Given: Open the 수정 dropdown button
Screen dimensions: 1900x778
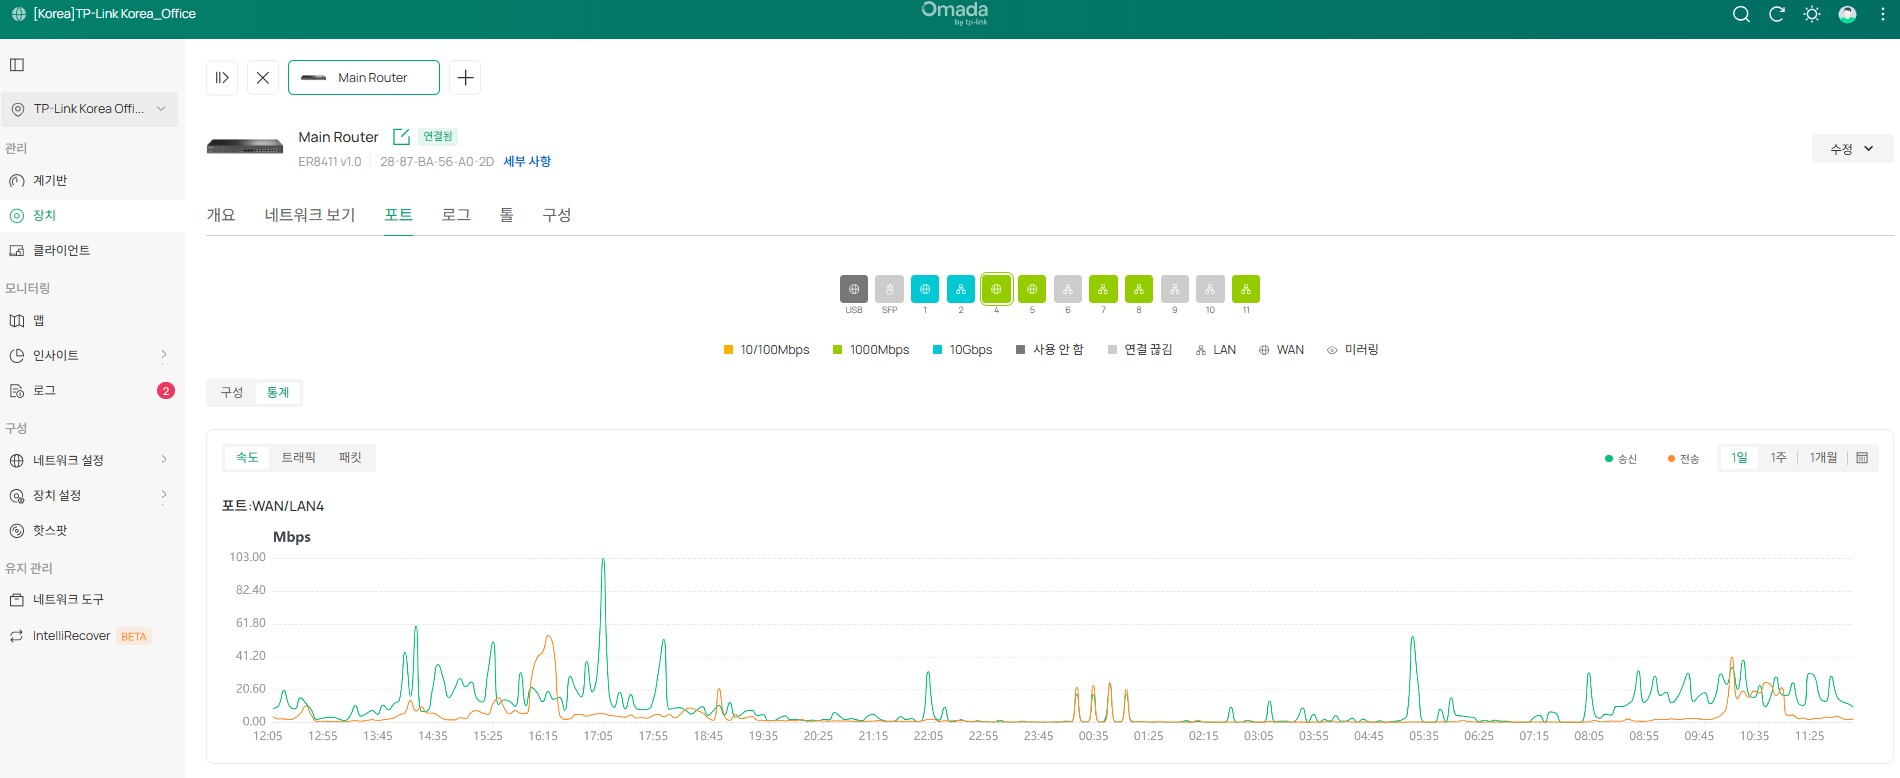Looking at the screenshot, I should [x=1852, y=149].
